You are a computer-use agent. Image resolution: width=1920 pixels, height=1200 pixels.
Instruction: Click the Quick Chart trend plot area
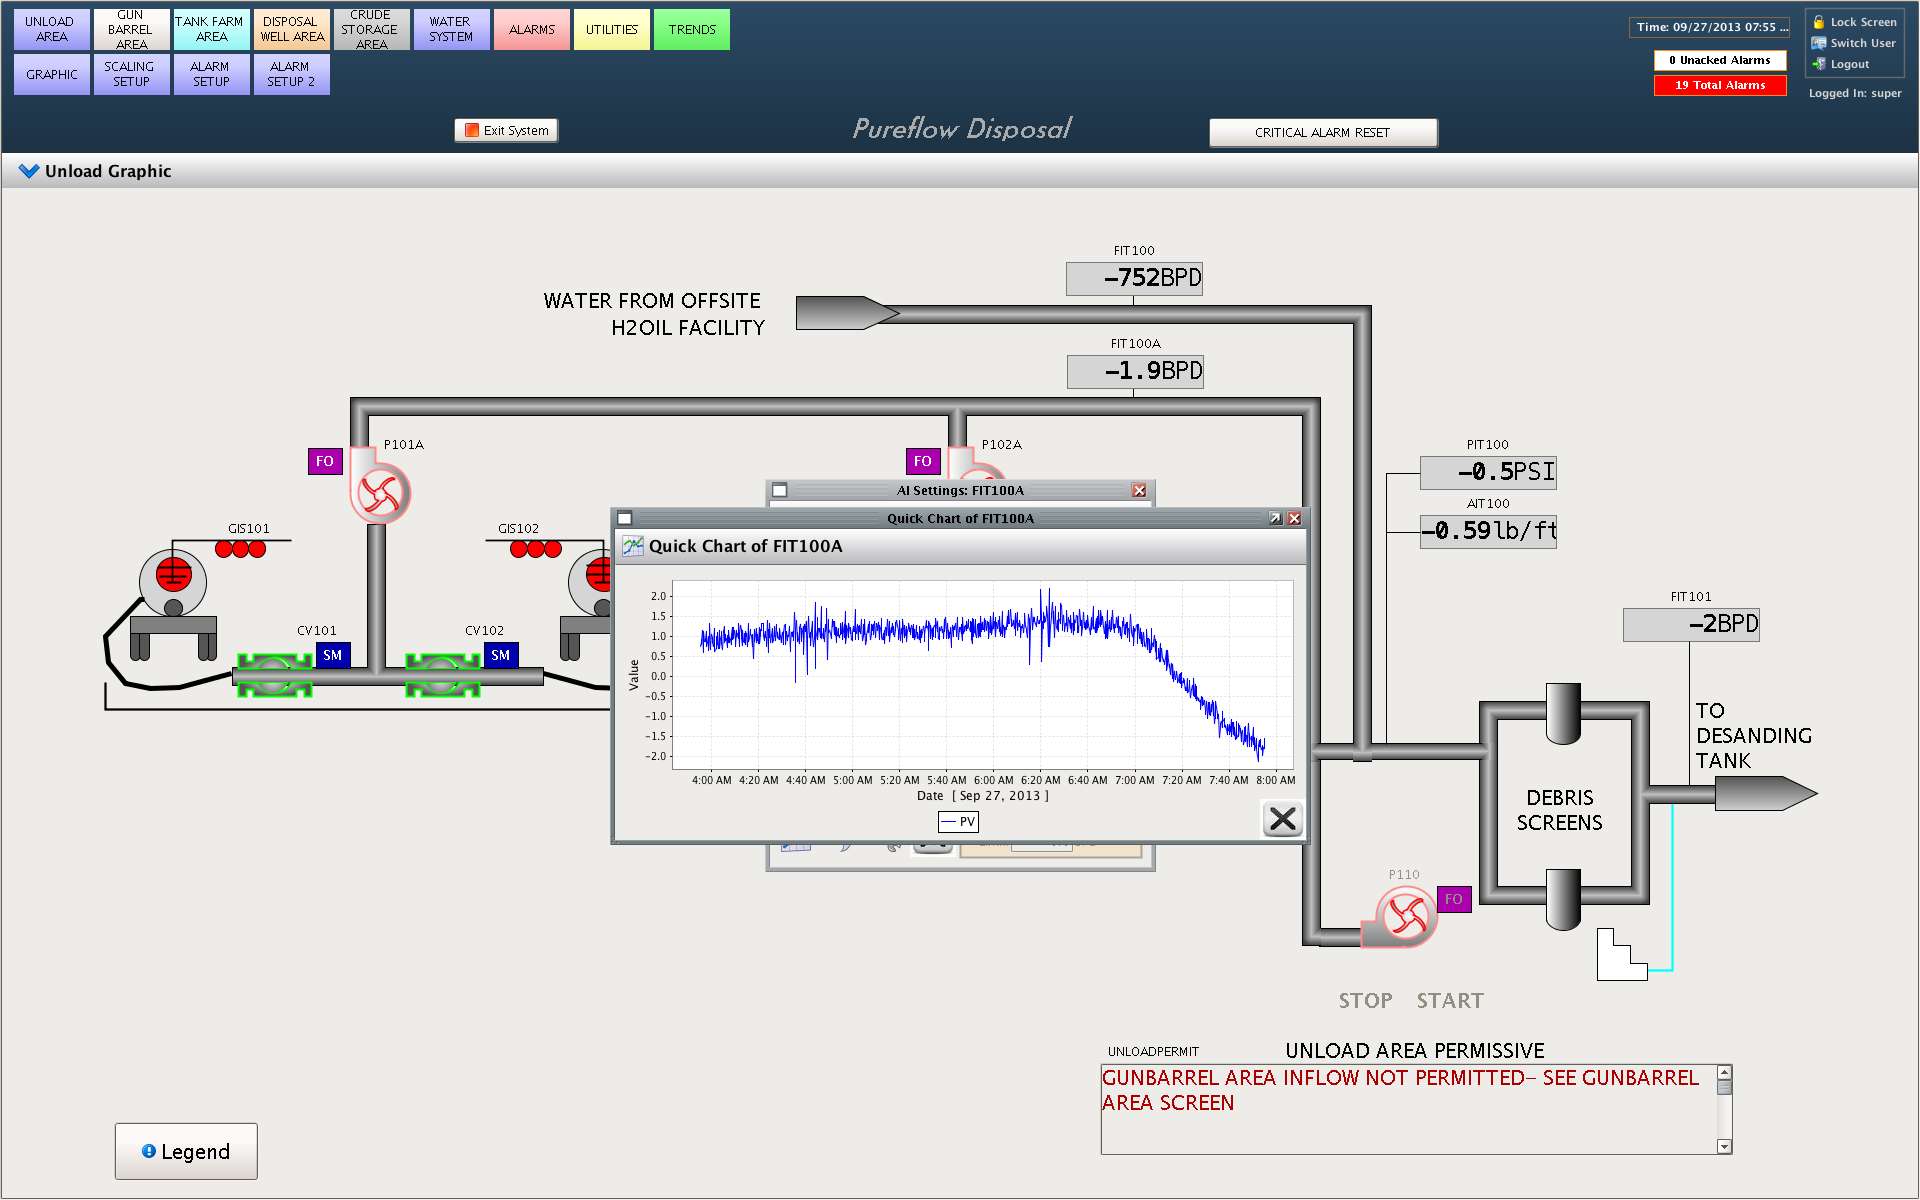pyautogui.click(x=983, y=675)
